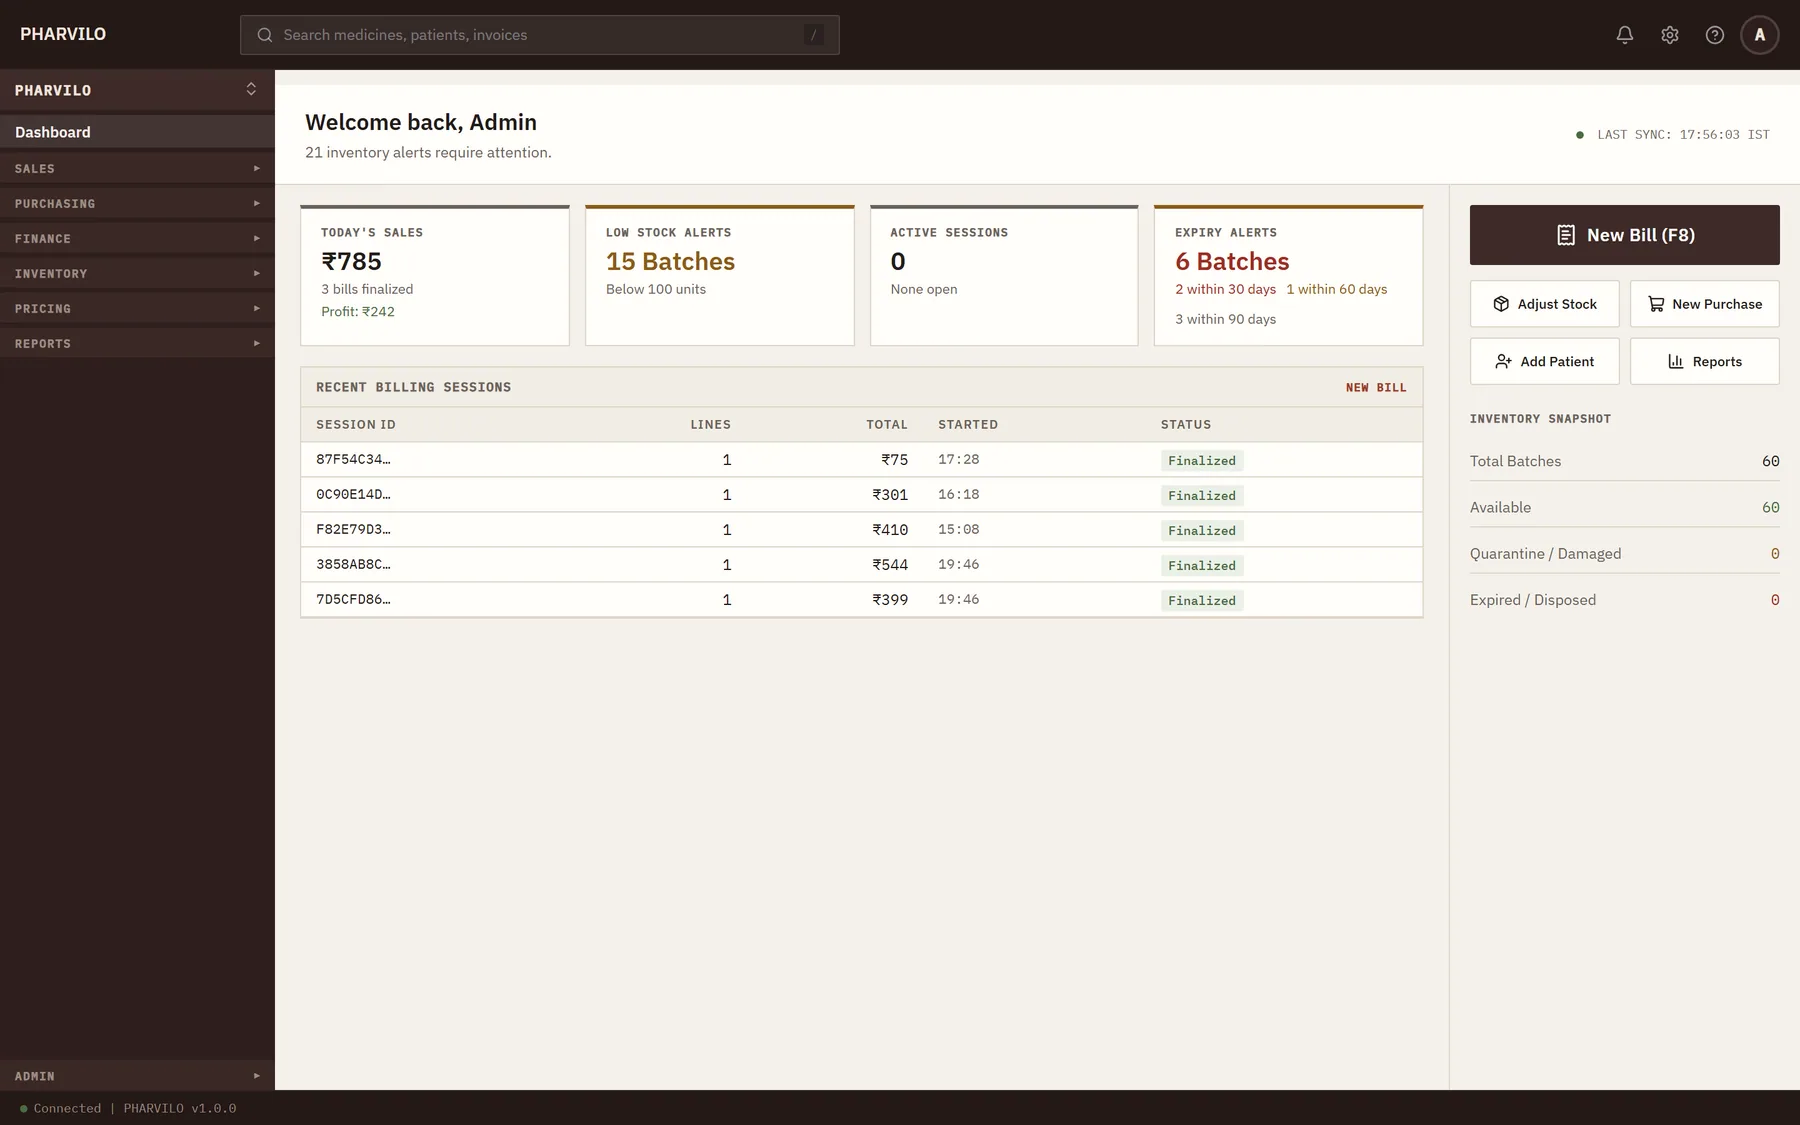Click the New Bill (F8) button
The image size is (1800, 1125).
click(x=1624, y=235)
